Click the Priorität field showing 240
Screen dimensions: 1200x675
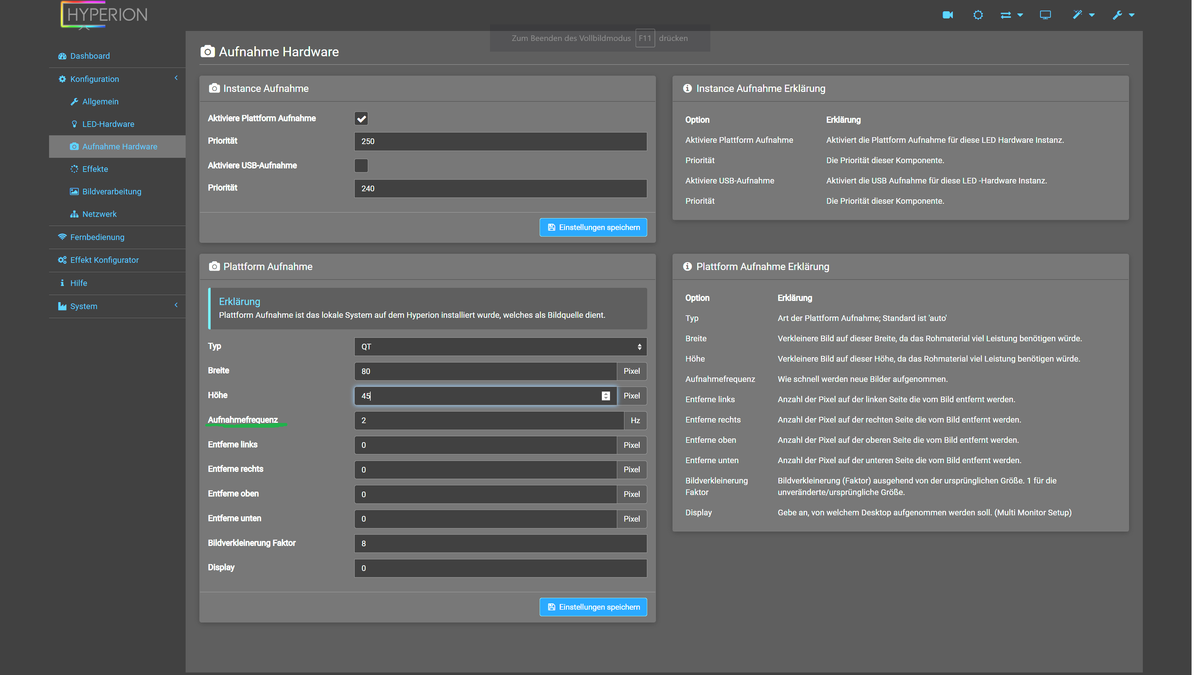500,188
